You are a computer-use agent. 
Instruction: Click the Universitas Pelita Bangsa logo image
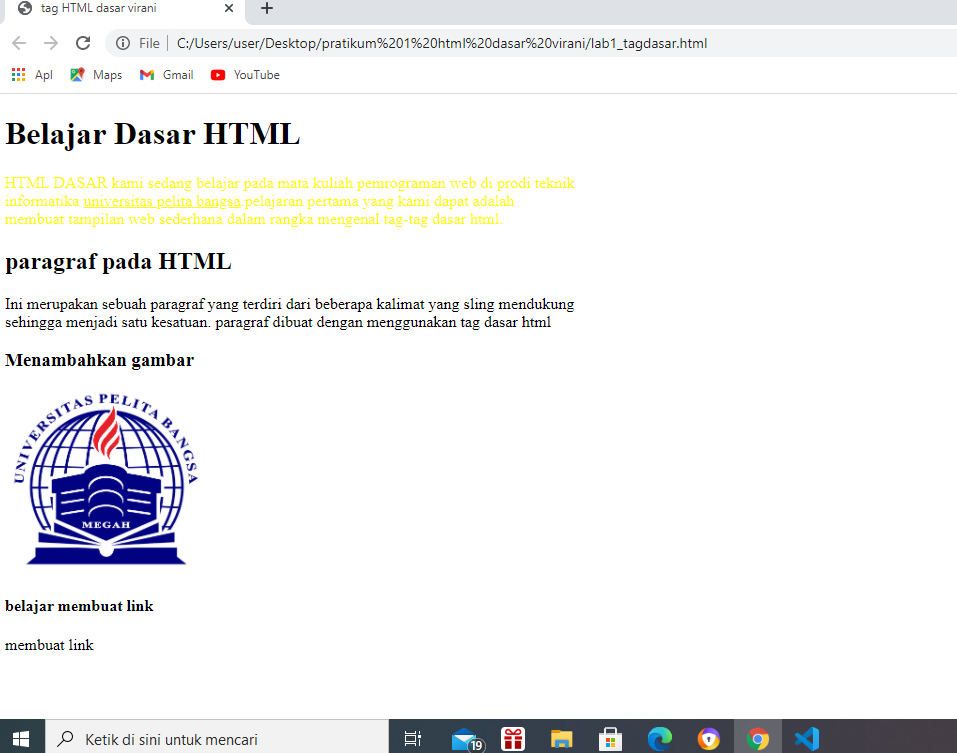103,478
